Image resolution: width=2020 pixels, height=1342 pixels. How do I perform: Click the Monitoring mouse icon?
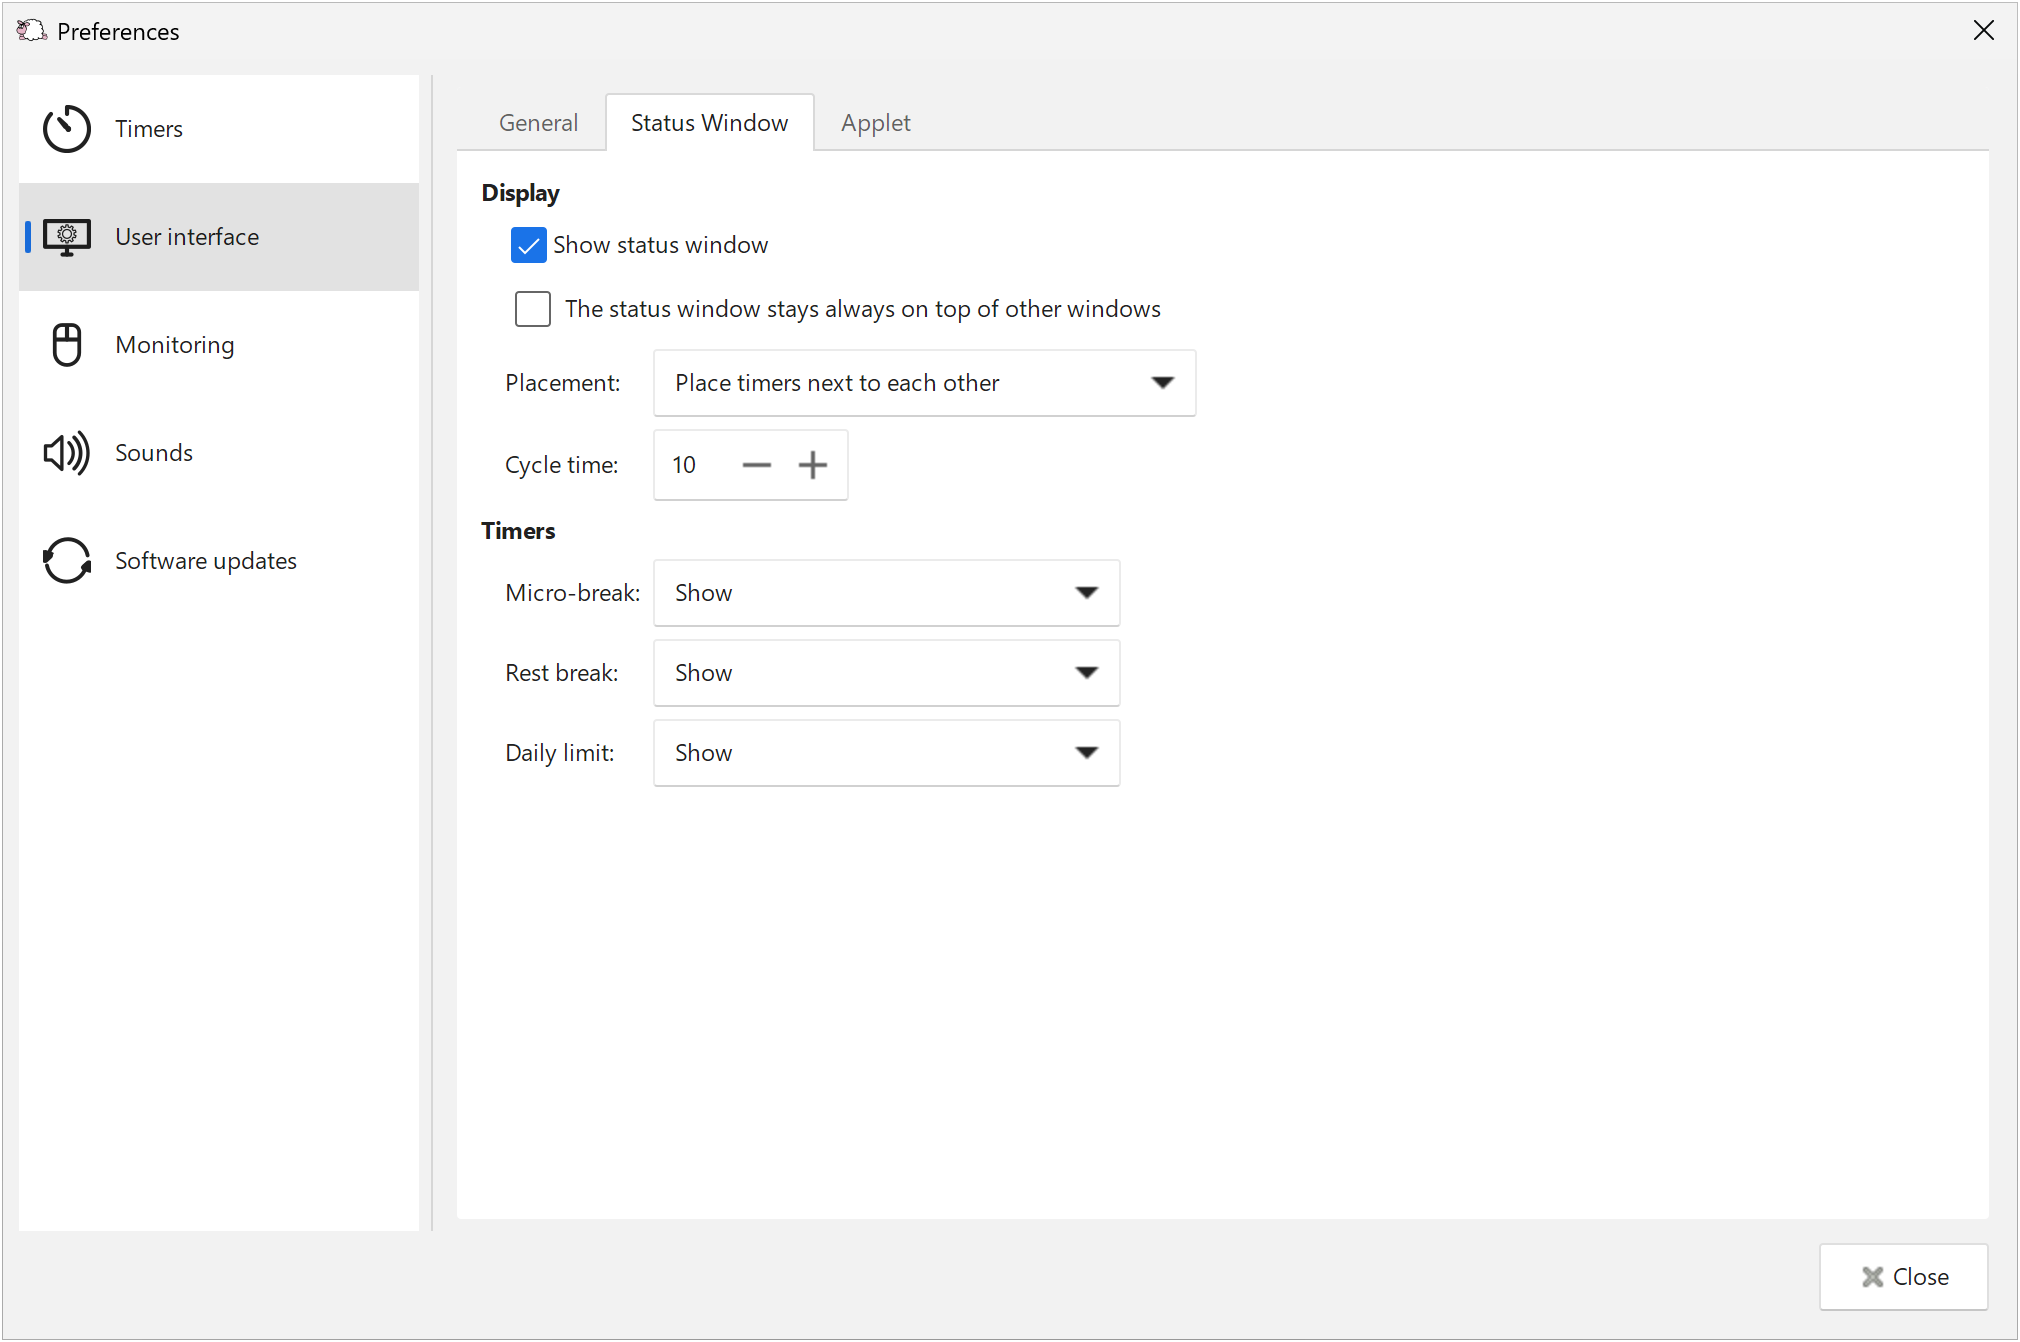pyautogui.click(x=67, y=345)
